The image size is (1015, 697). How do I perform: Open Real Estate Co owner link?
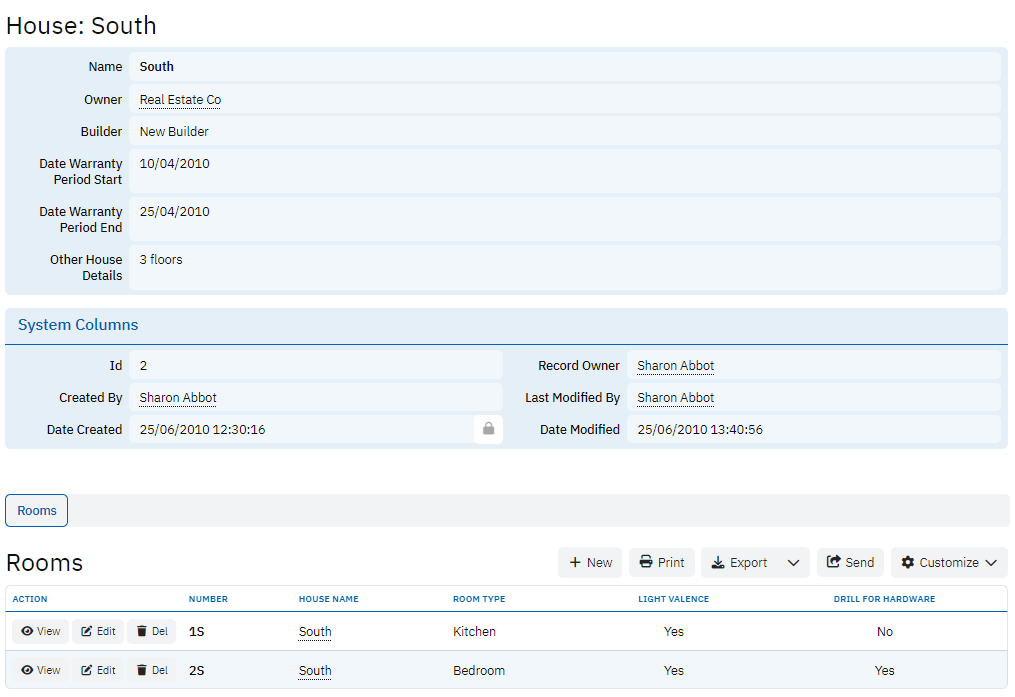coord(180,99)
